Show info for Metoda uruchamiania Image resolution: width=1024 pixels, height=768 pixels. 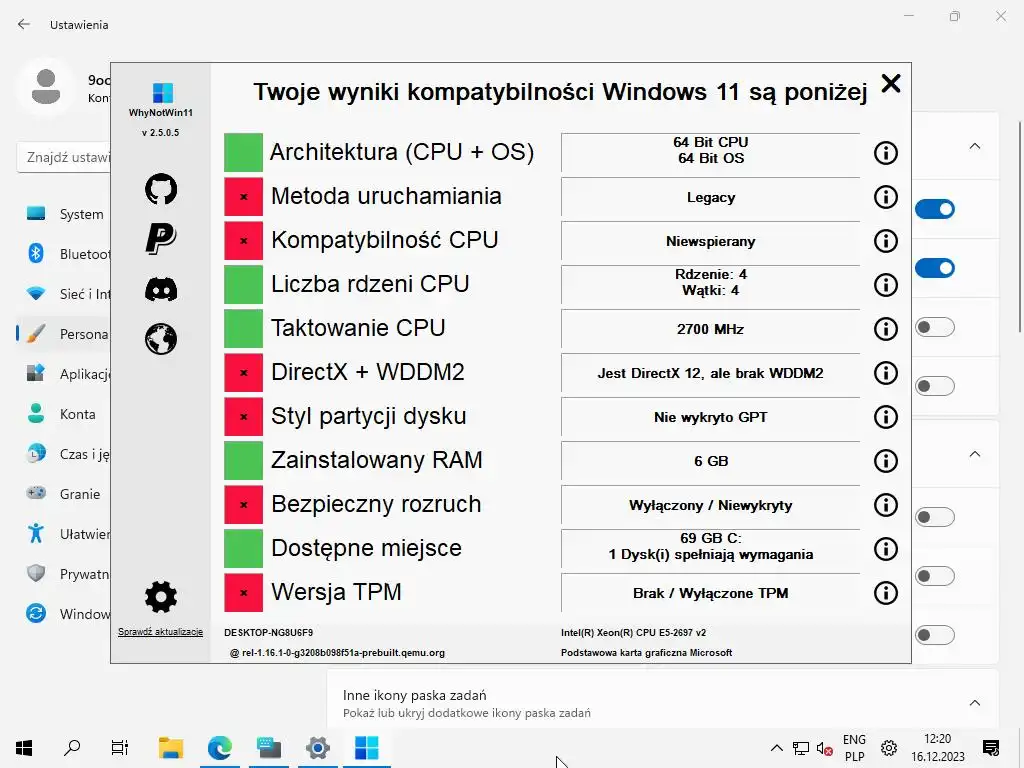[886, 197]
